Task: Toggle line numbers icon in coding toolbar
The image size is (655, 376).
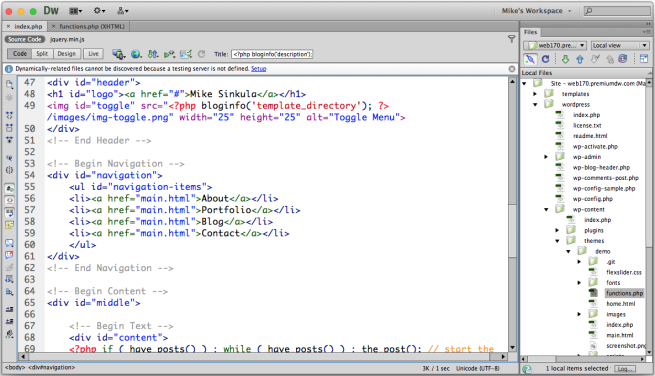Action: (x=9, y=188)
